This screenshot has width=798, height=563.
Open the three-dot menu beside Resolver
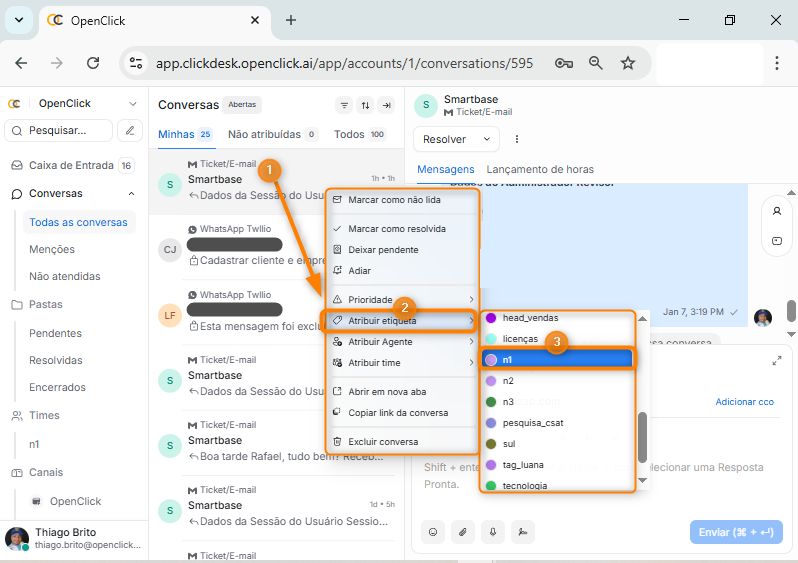(x=517, y=139)
